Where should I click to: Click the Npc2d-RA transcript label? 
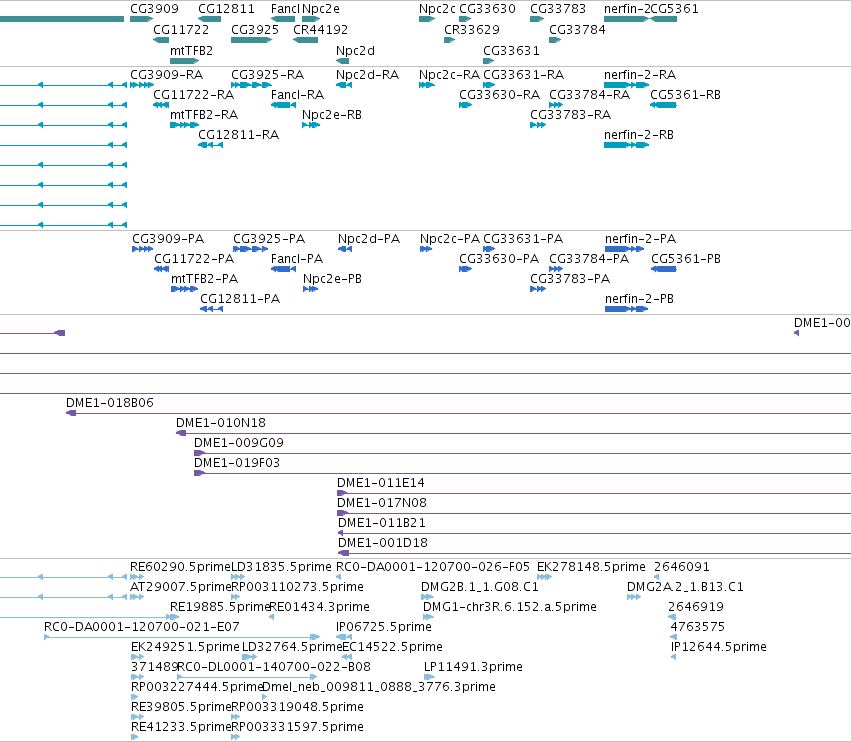click(367, 74)
